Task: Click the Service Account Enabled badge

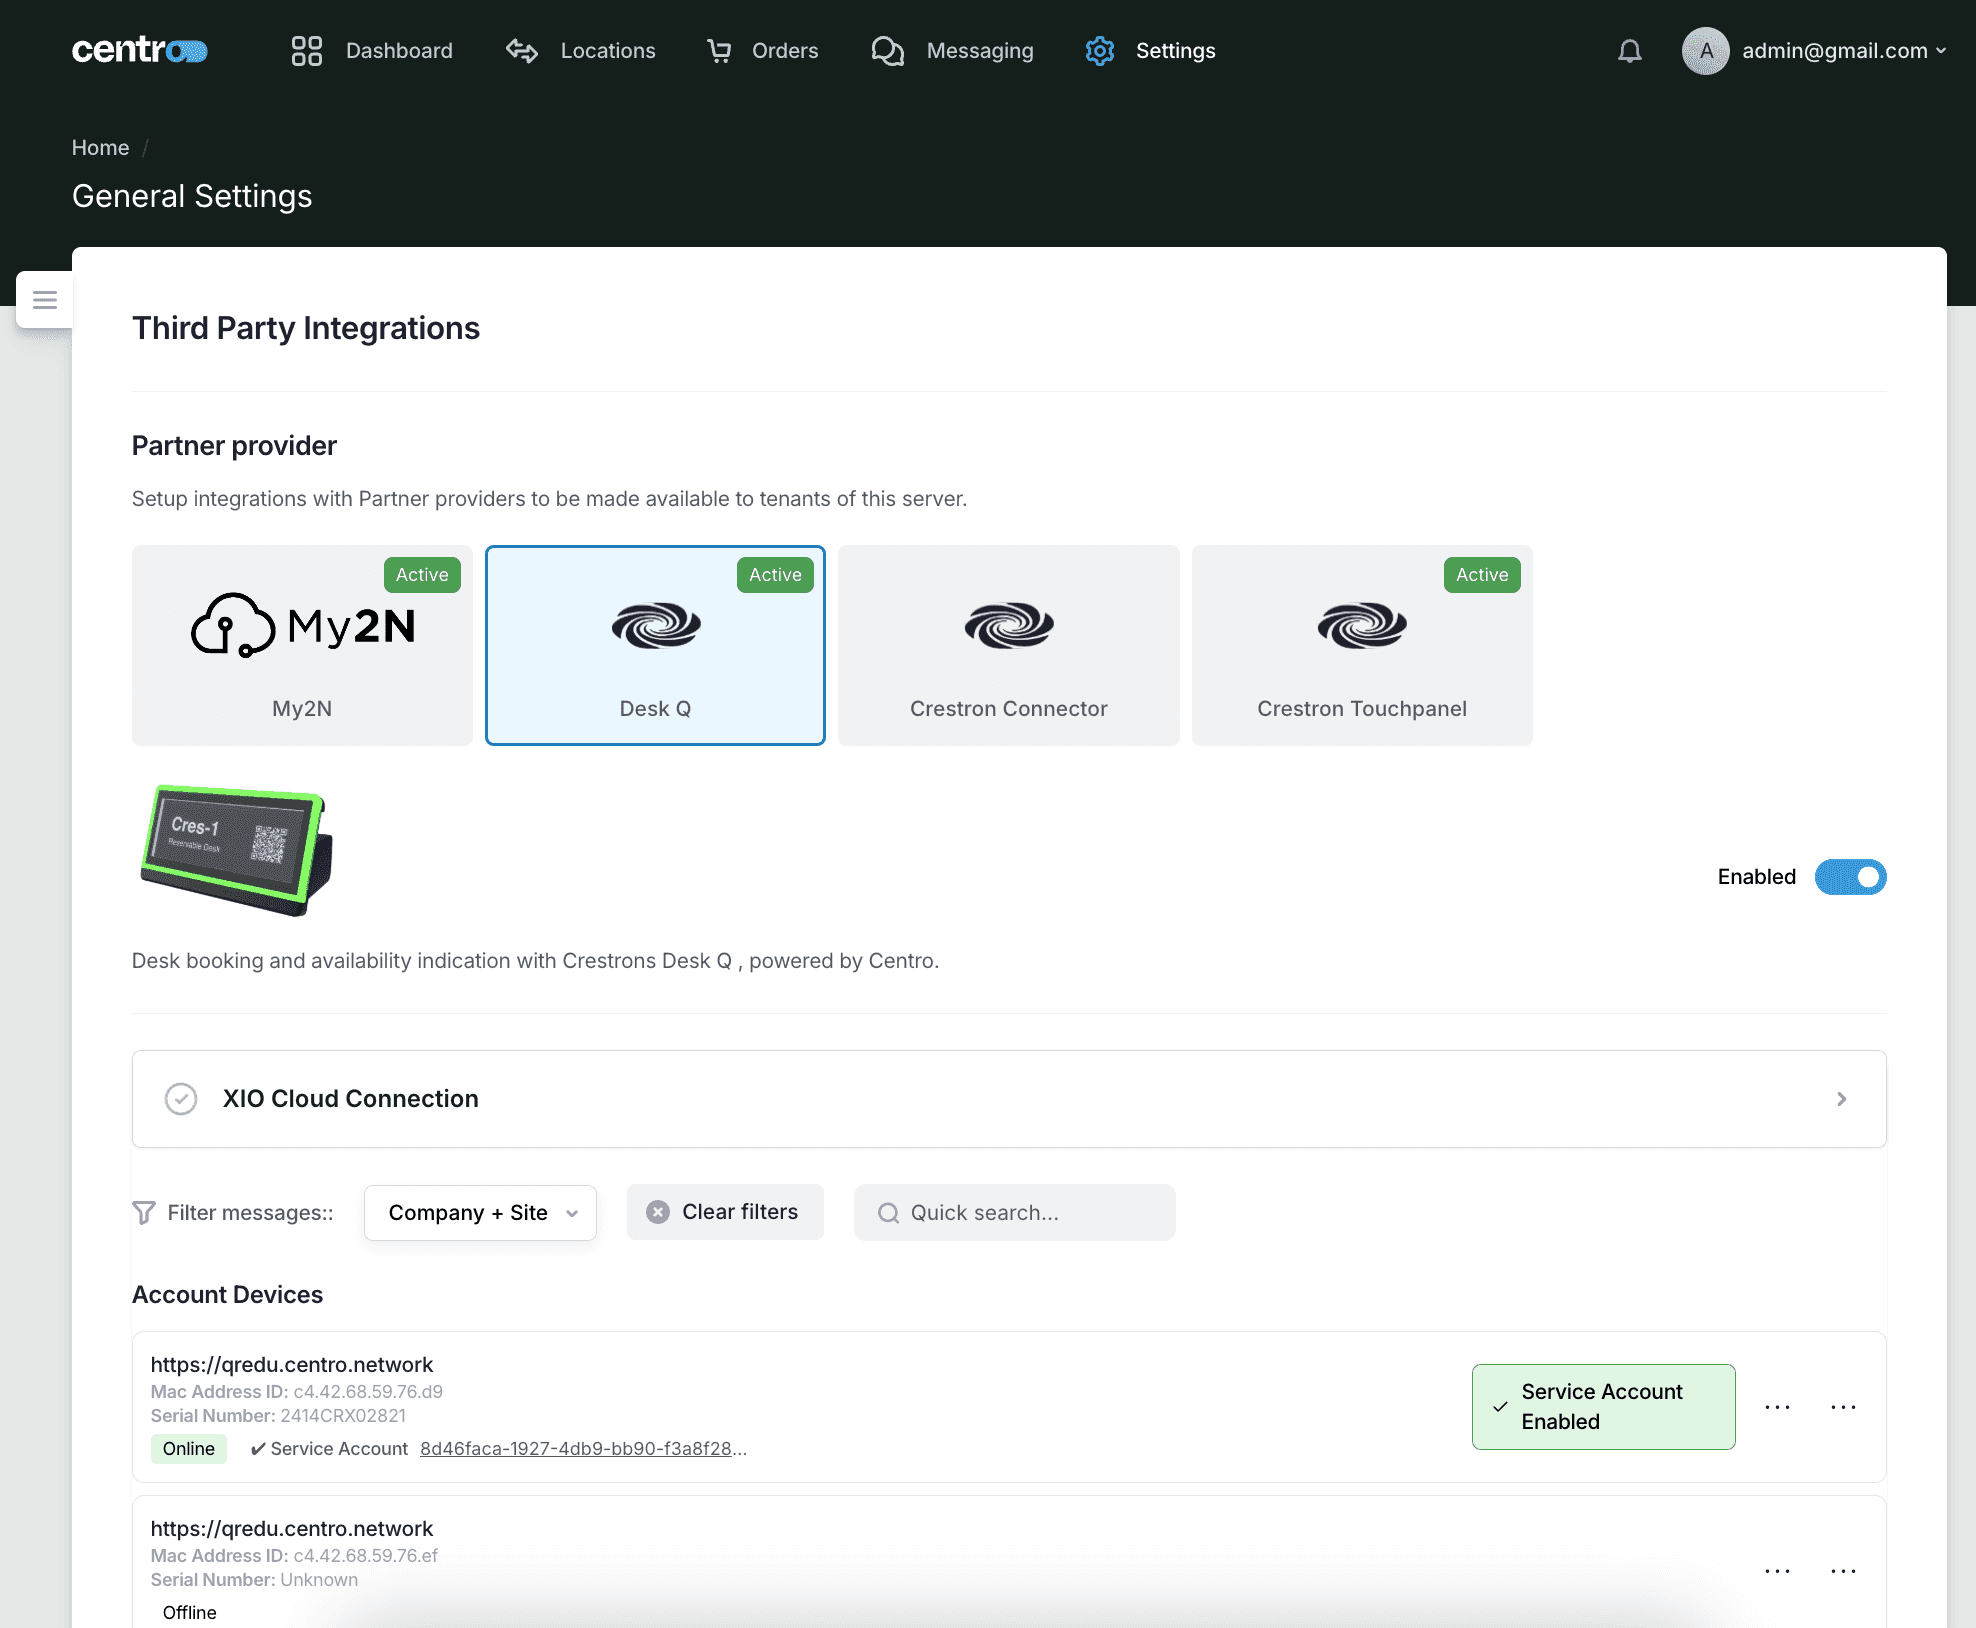Action: point(1602,1406)
